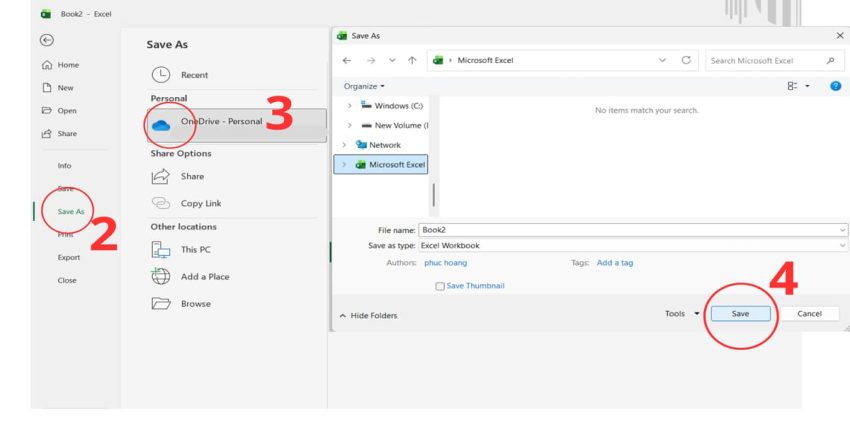Click the search magnifier icon
Screen dimensions: 850x425
[x=830, y=61]
